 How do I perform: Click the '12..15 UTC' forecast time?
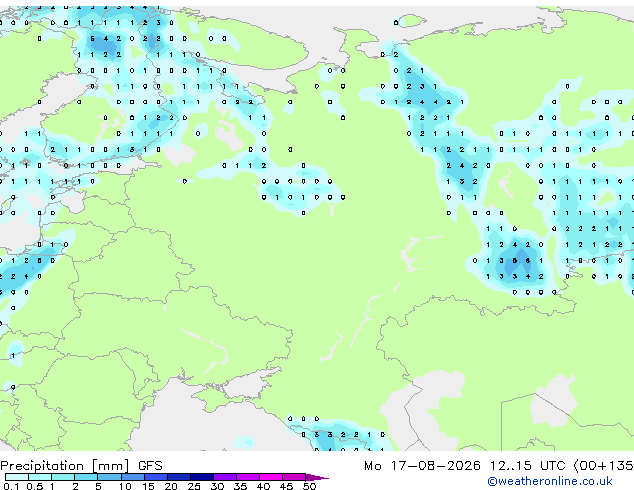click(527, 466)
